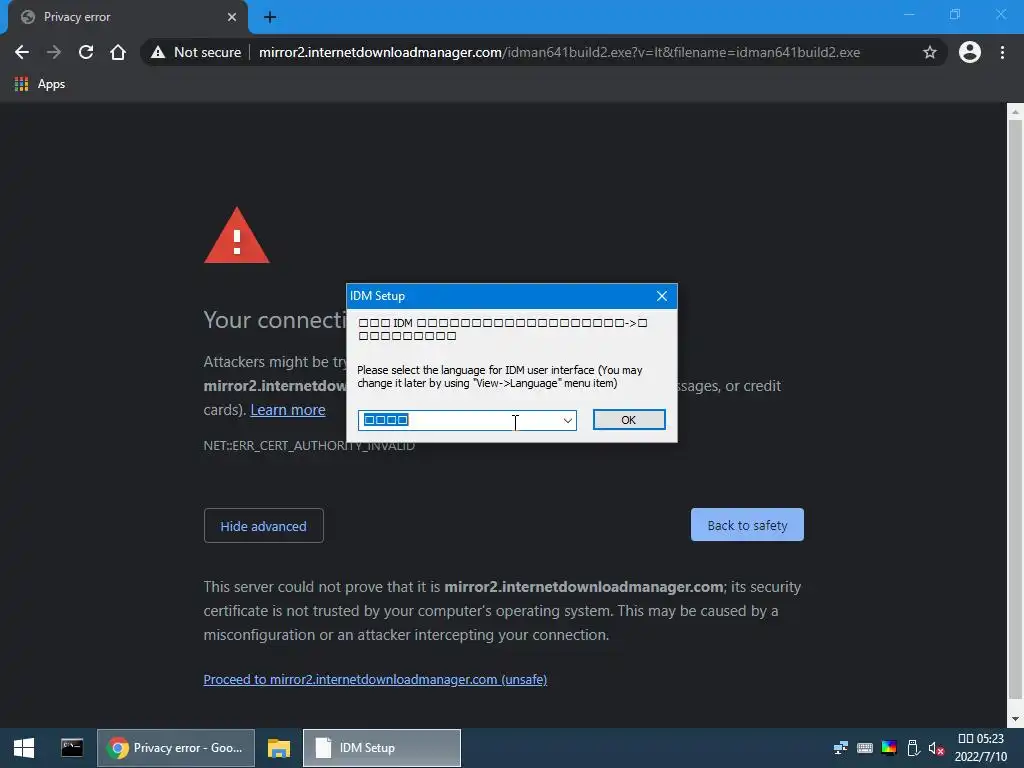Click the page scrollbar up arrow
Image resolution: width=1024 pixels, height=768 pixels.
[1015, 112]
